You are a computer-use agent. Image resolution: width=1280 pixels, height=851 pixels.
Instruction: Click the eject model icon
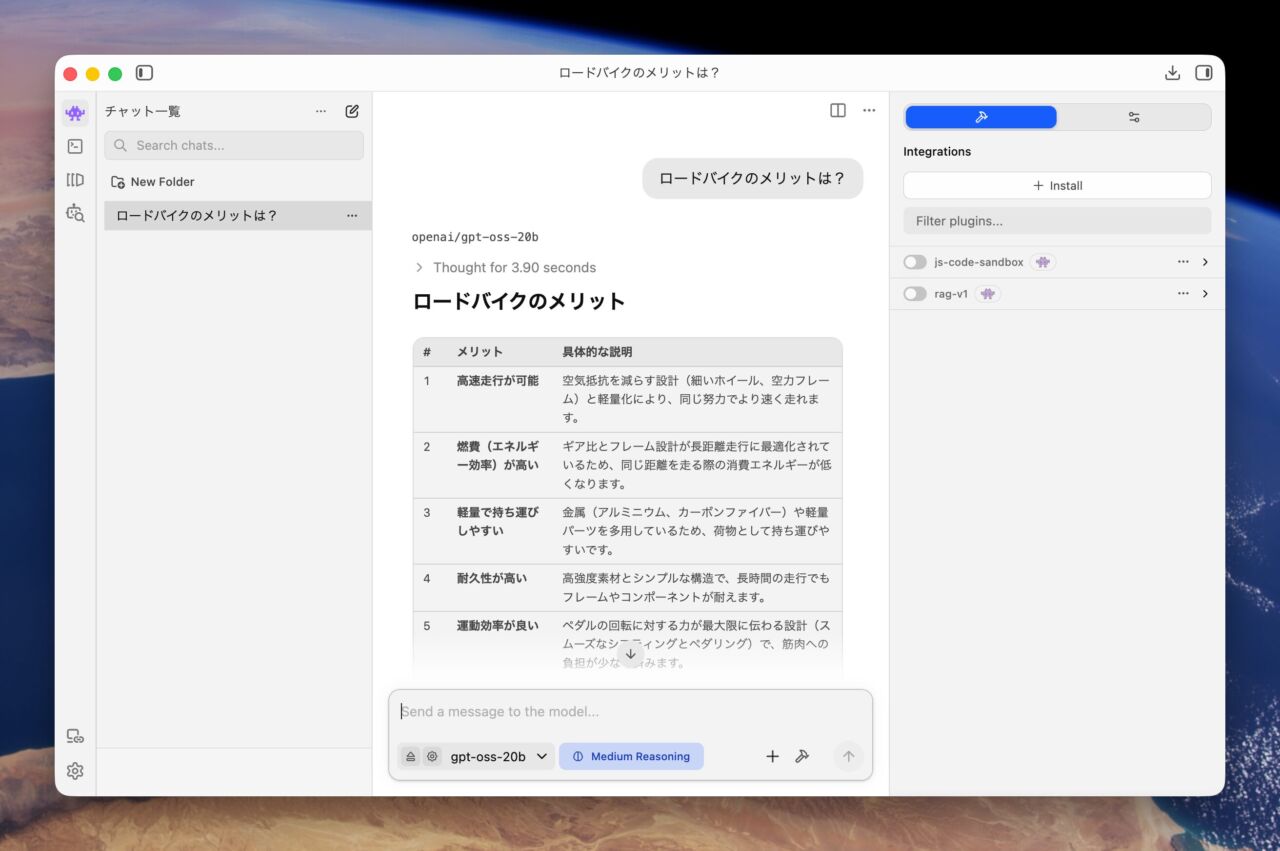pyautogui.click(x=411, y=756)
